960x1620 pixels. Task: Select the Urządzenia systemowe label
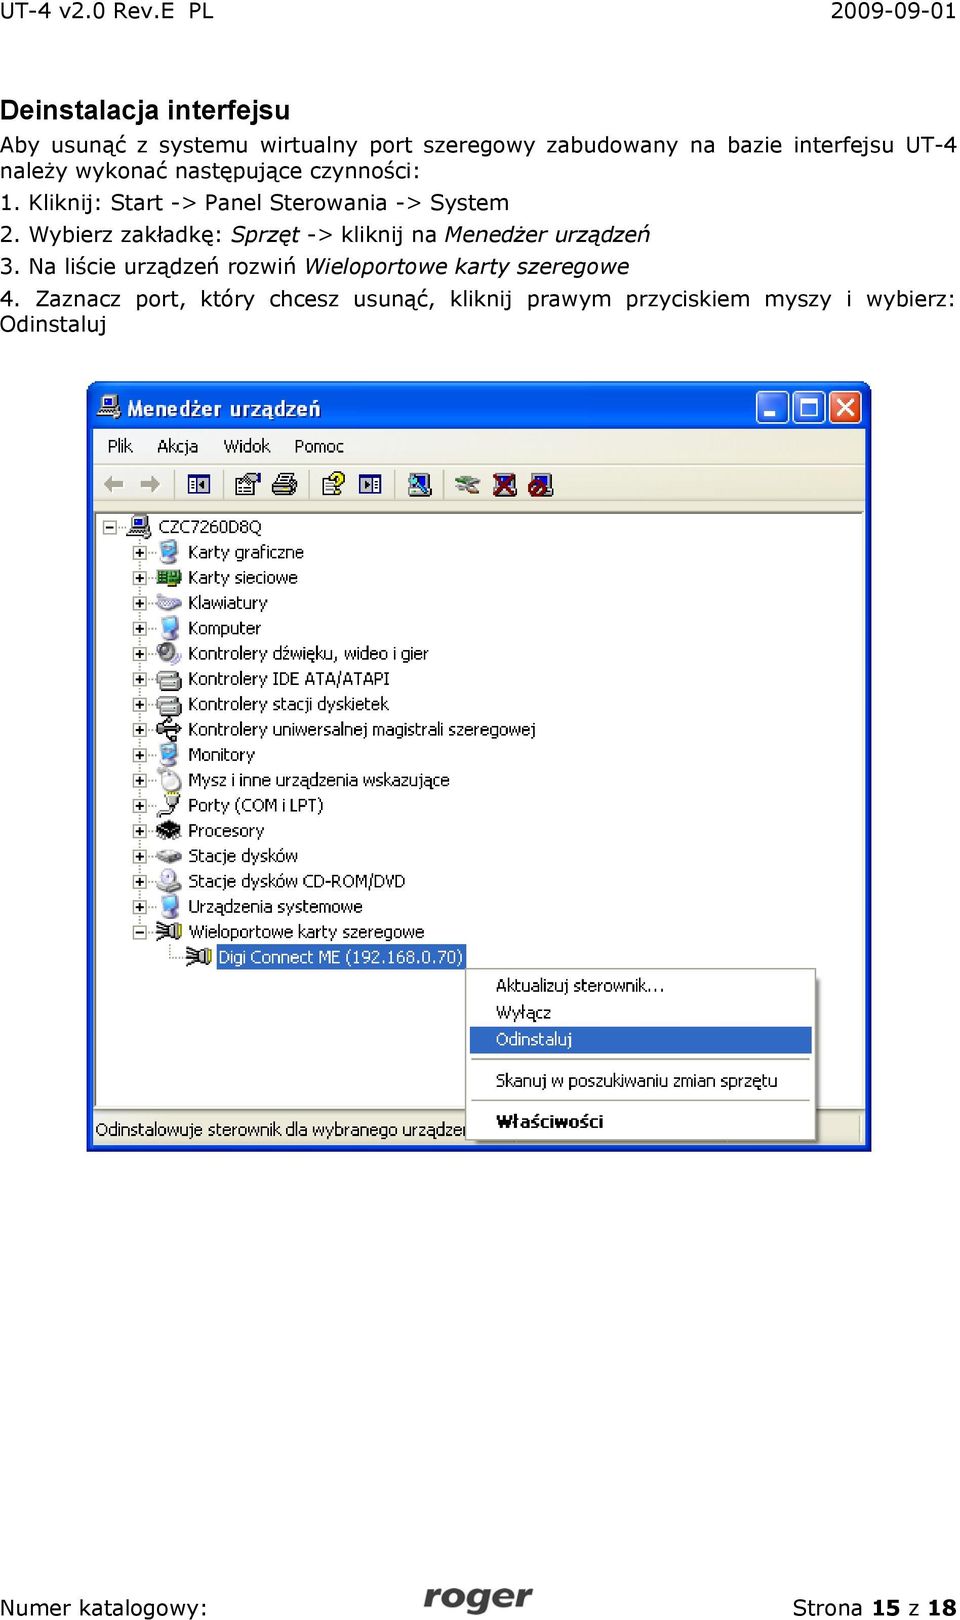[x=275, y=906]
